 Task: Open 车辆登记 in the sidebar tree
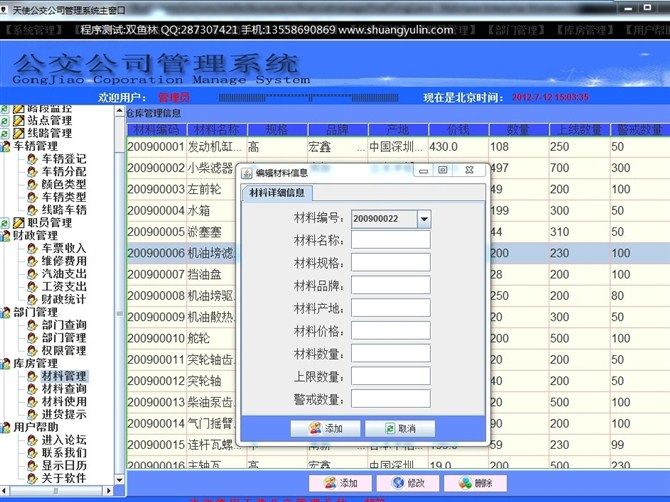64,159
